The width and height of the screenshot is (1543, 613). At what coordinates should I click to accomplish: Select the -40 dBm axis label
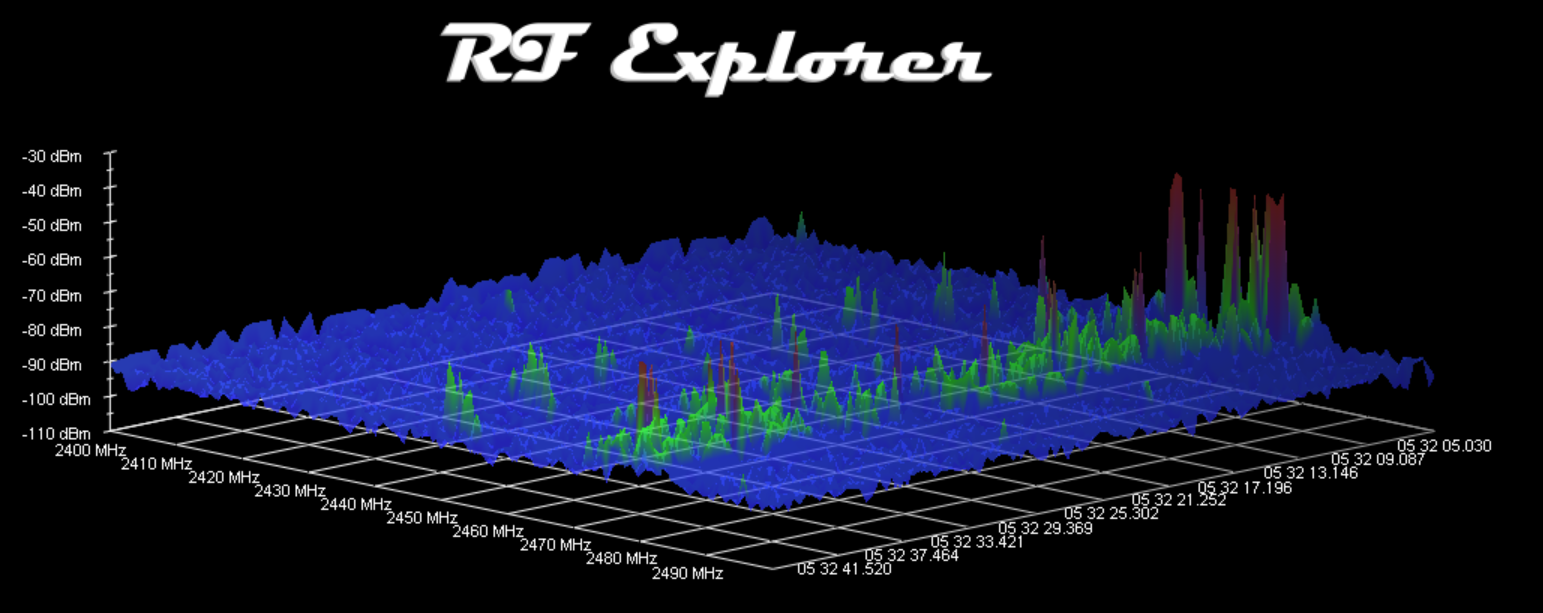pyautogui.click(x=53, y=190)
